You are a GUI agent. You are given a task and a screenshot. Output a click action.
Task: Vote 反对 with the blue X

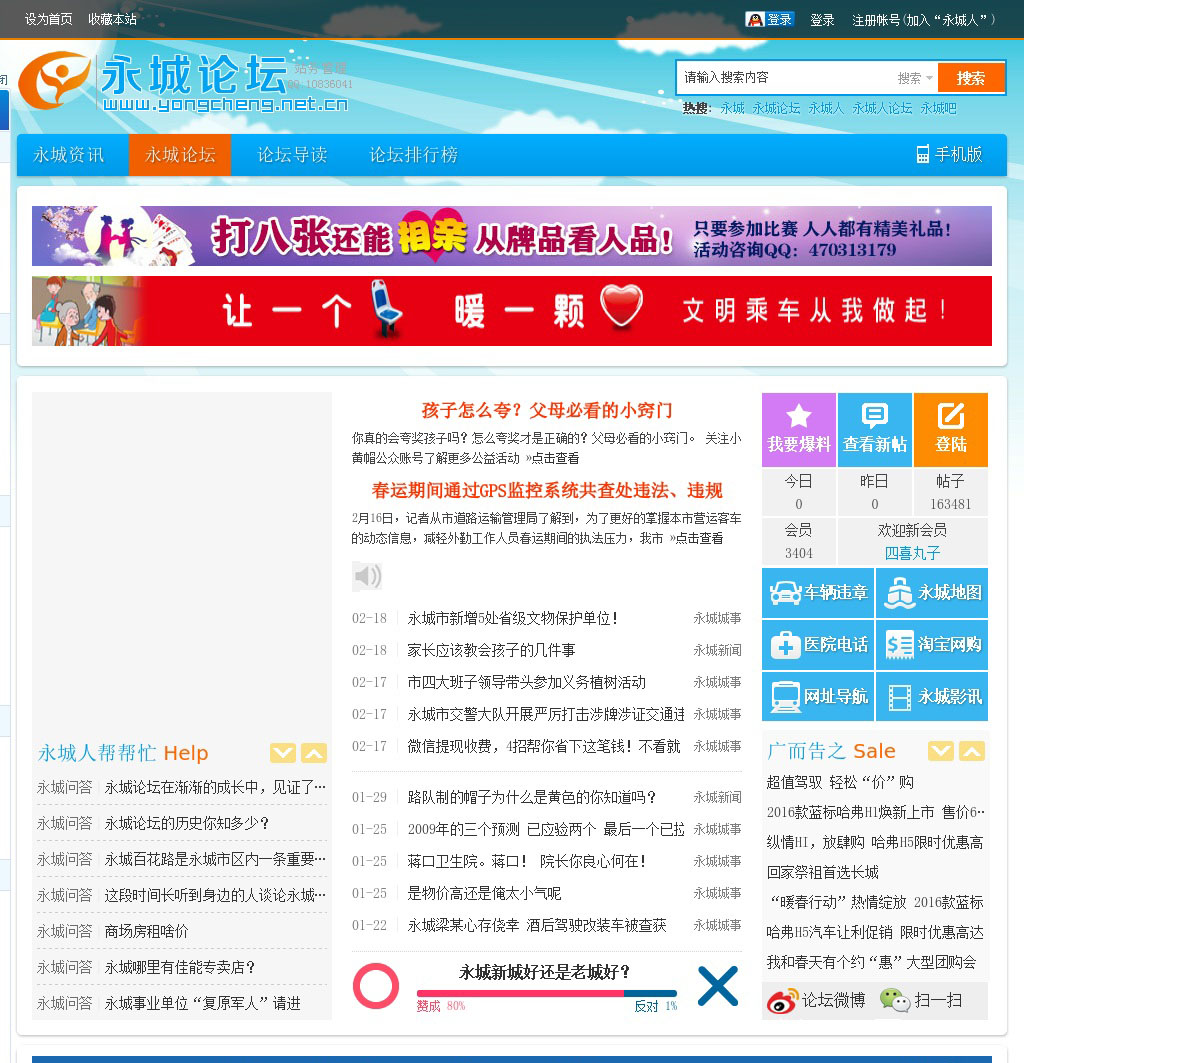point(717,986)
